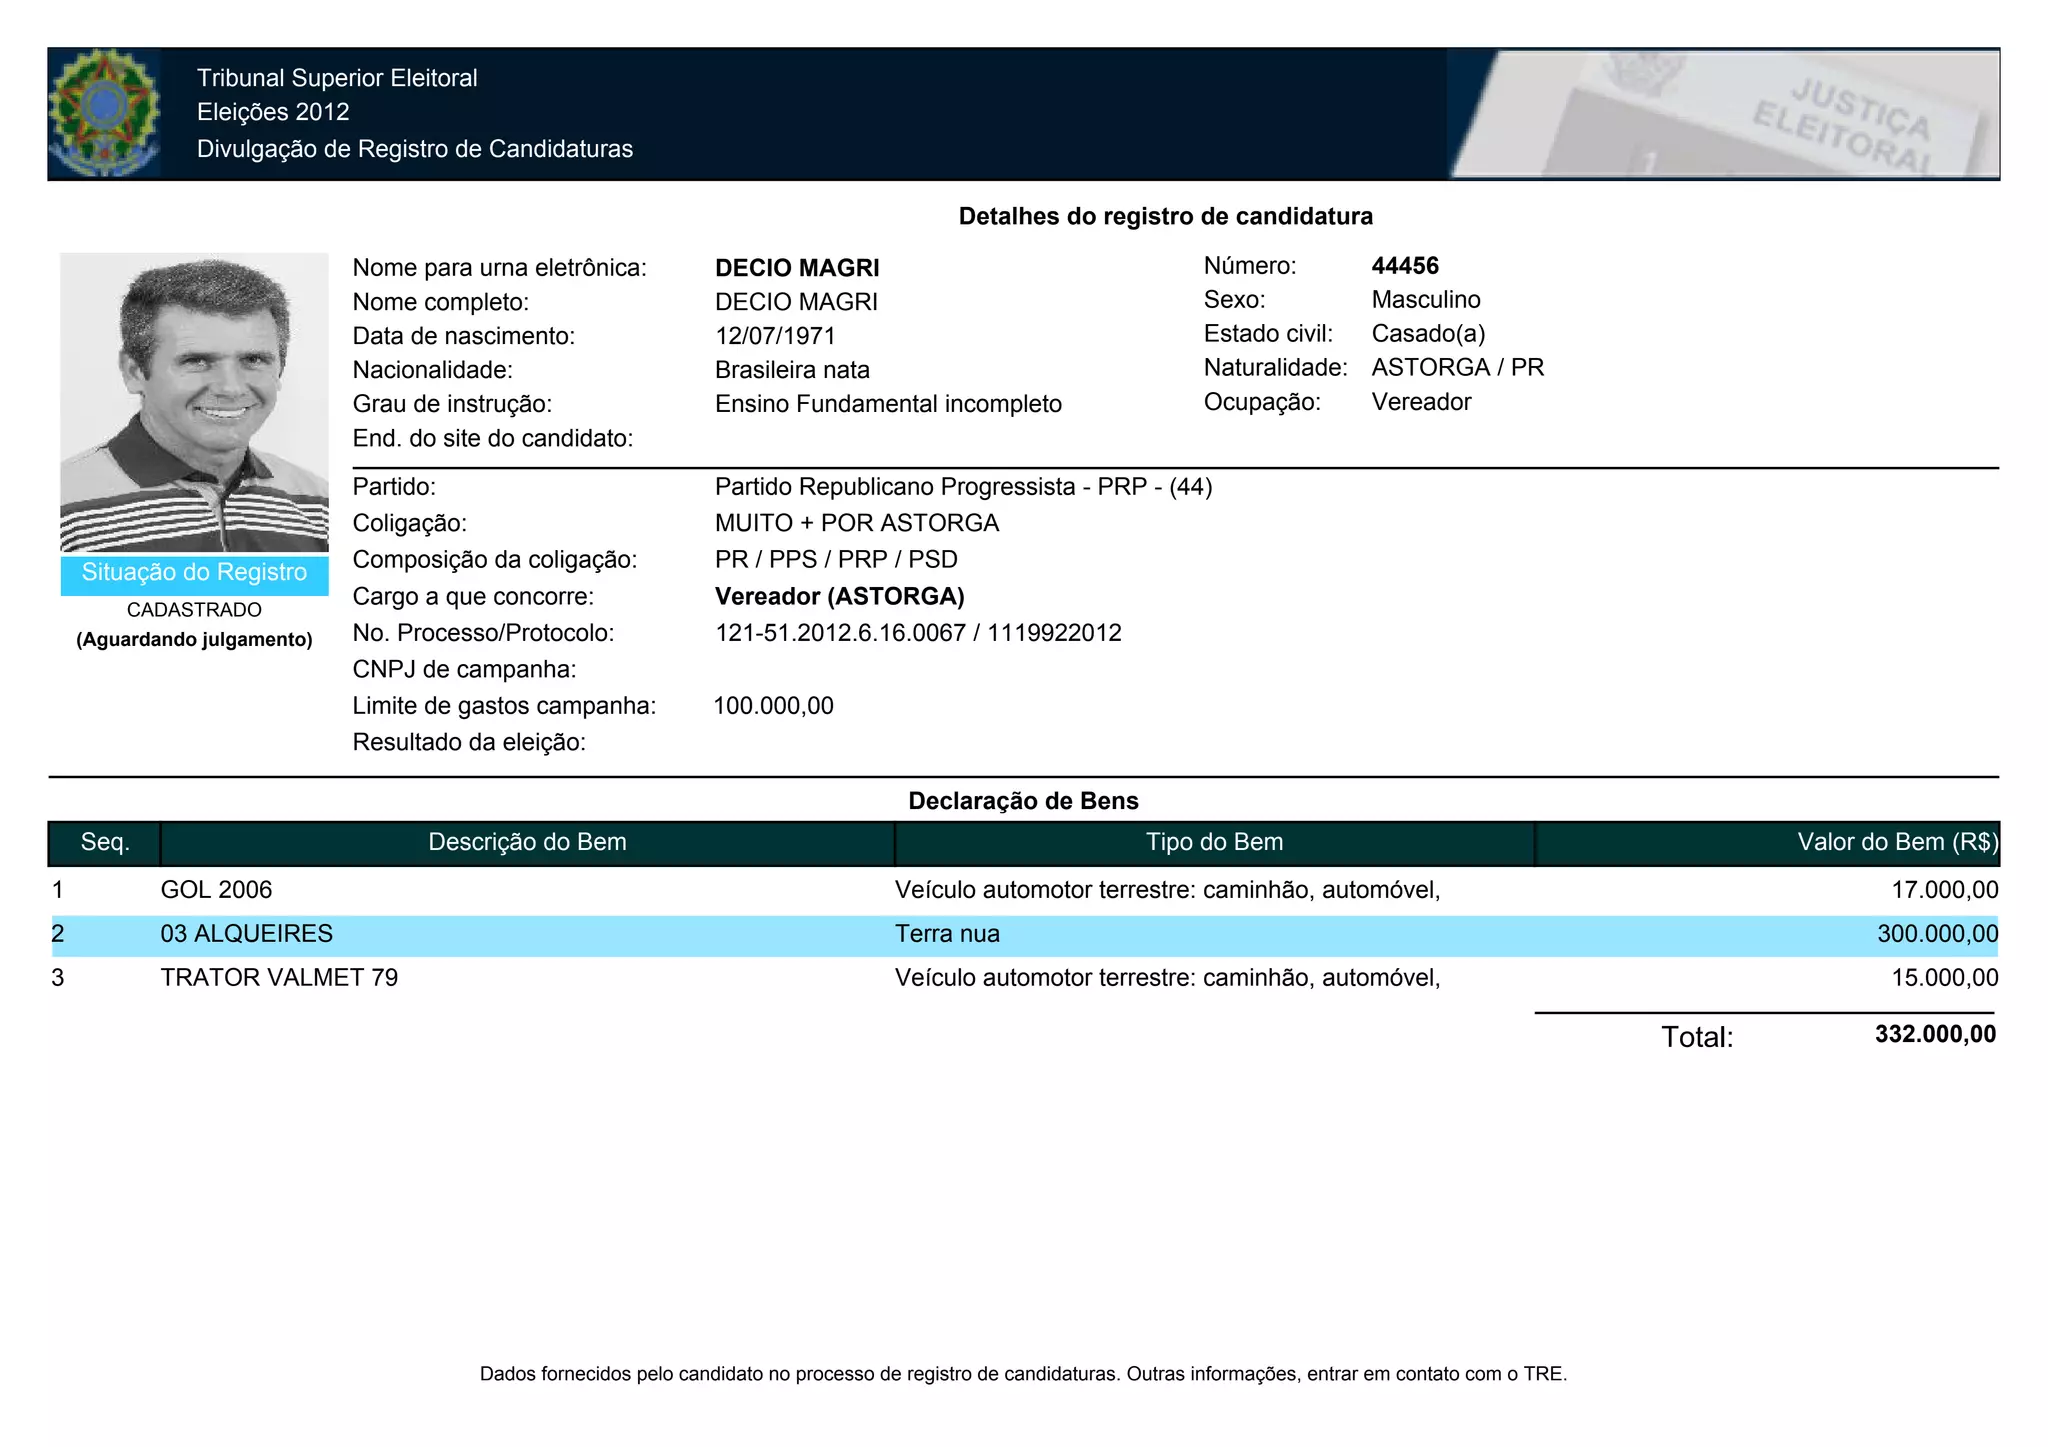
Task: Click the Descrição do Bem column header
Action: pos(527,842)
